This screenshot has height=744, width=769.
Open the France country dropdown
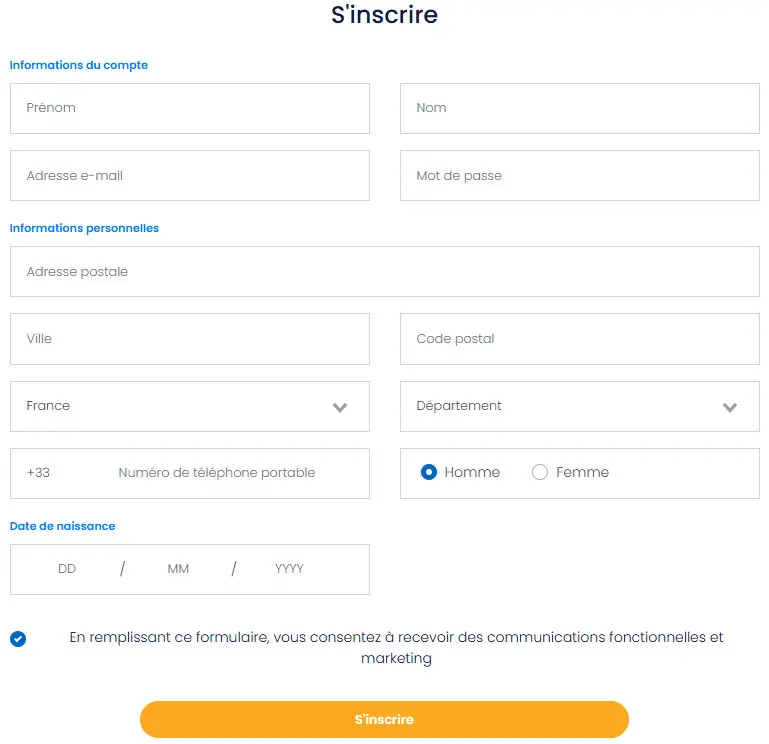[180, 406]
